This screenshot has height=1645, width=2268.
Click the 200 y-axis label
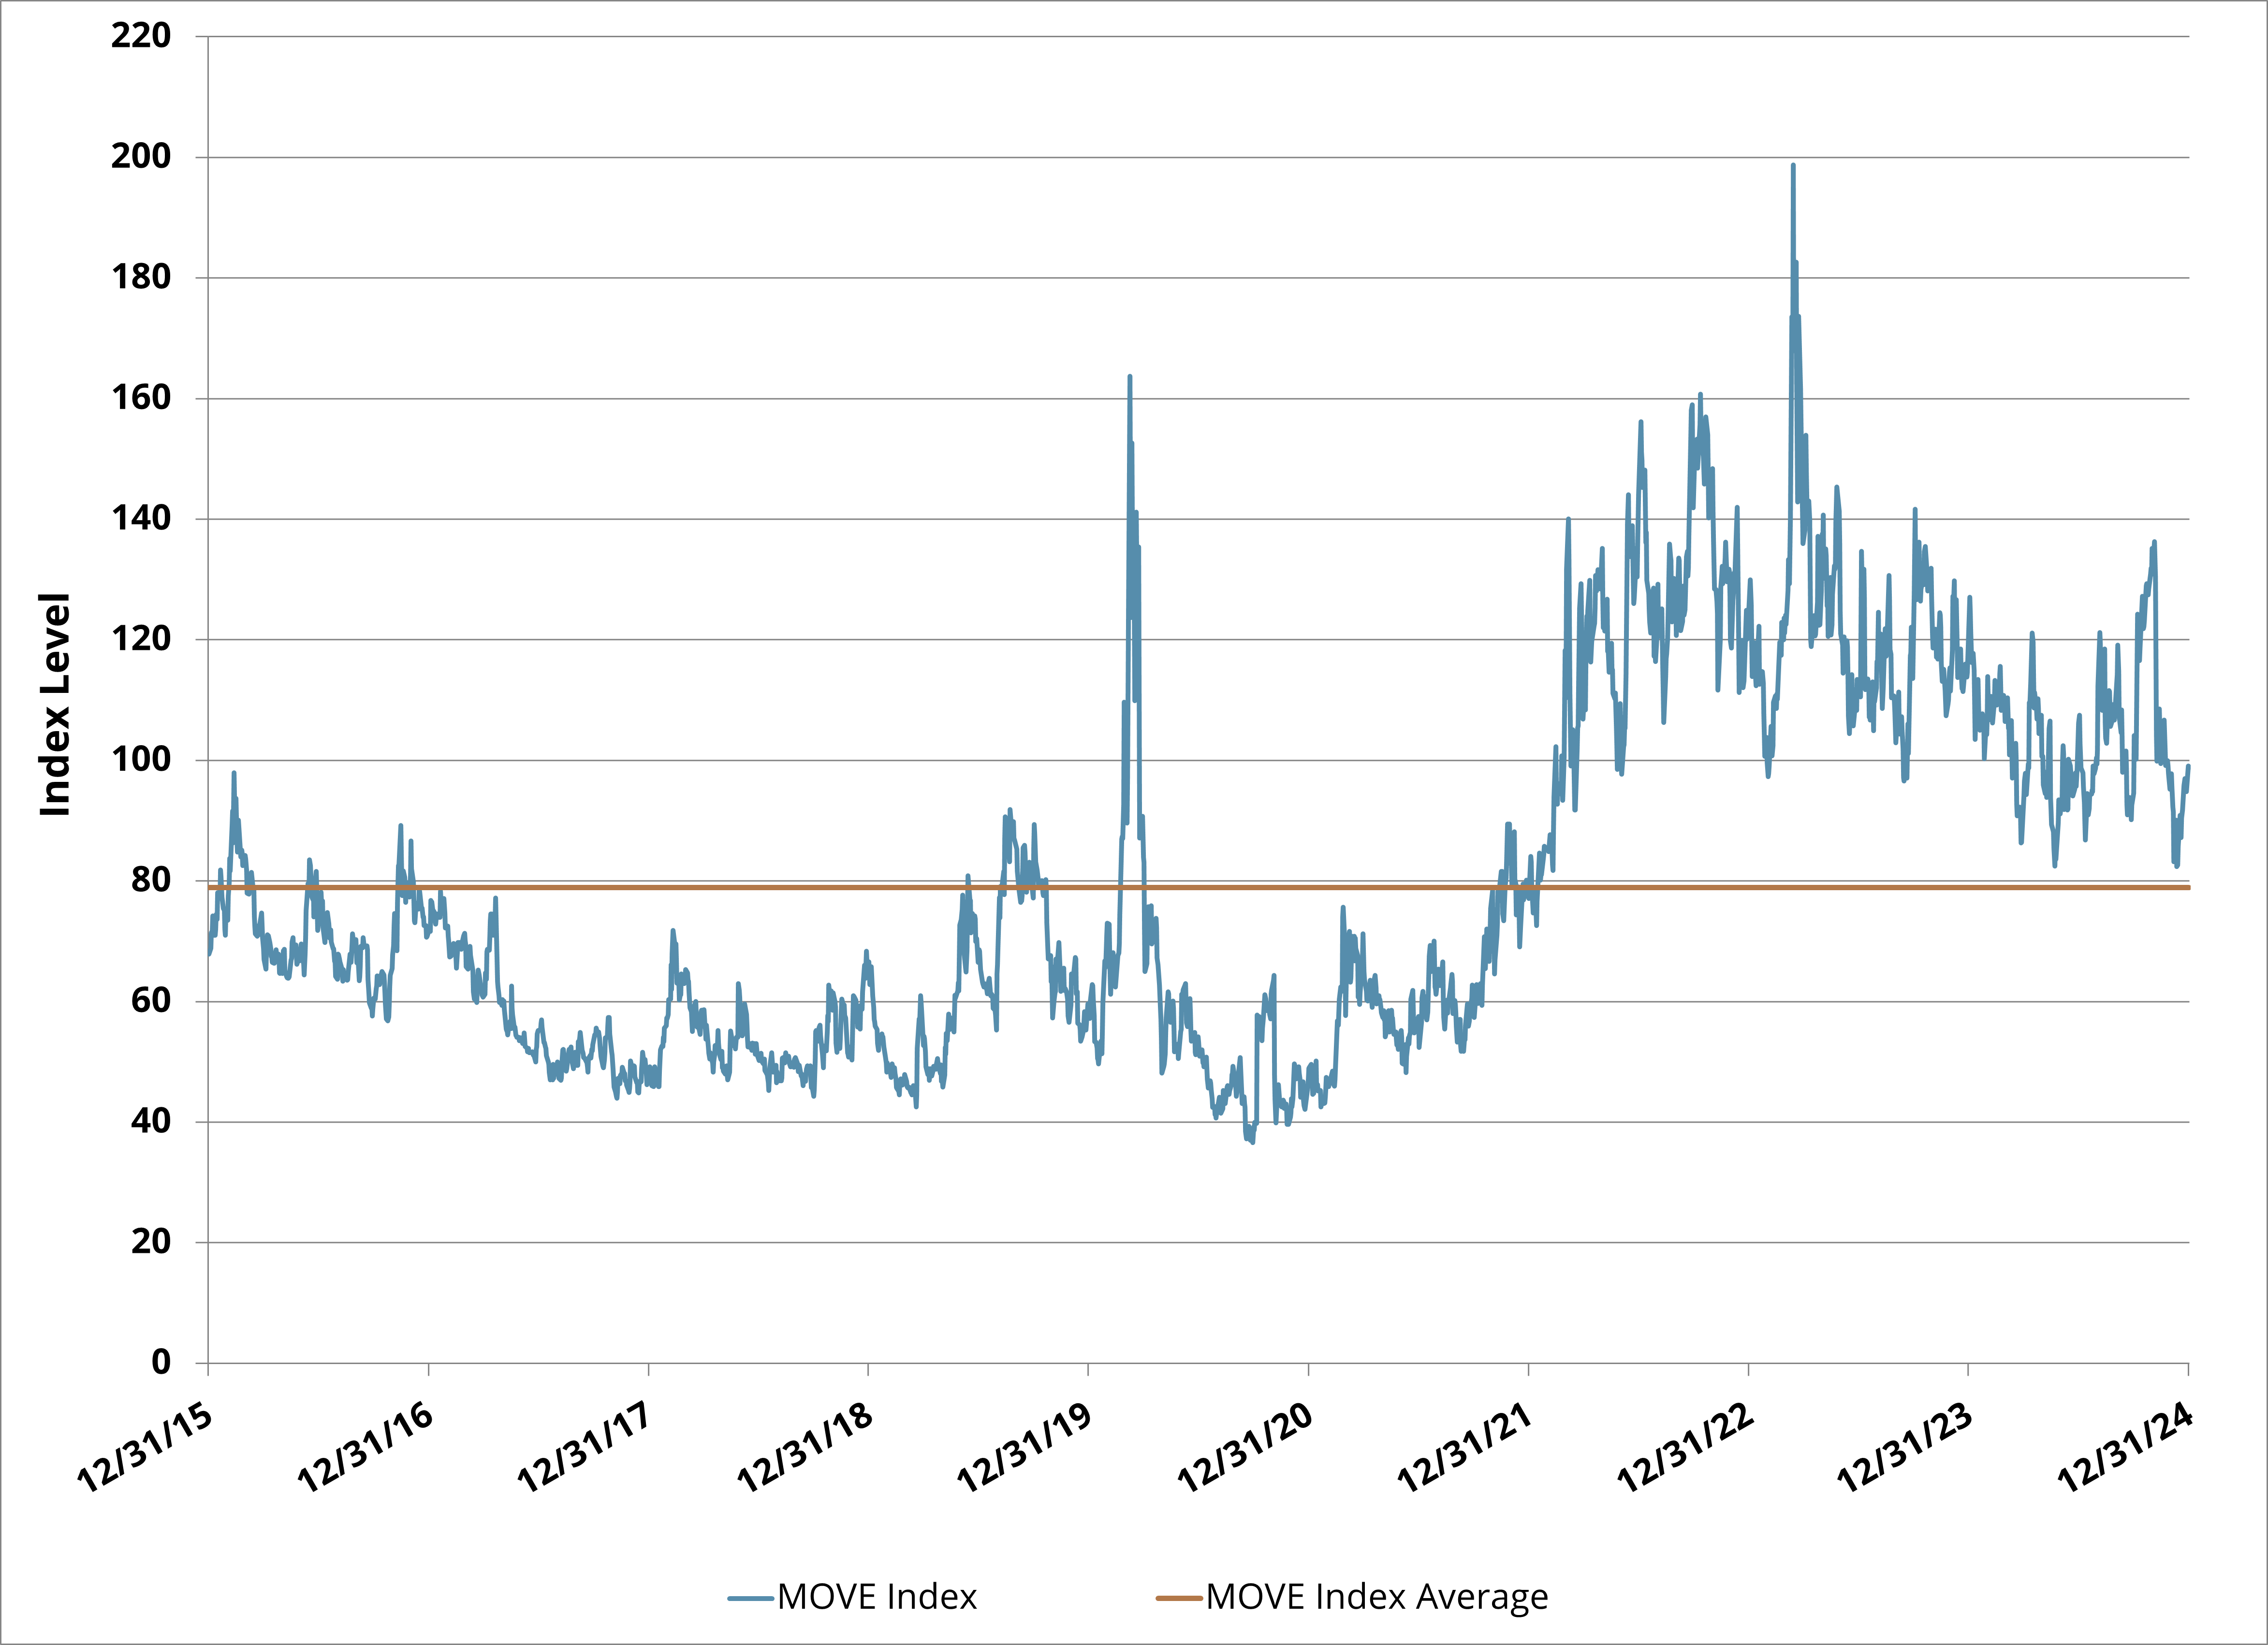point(141,157)
